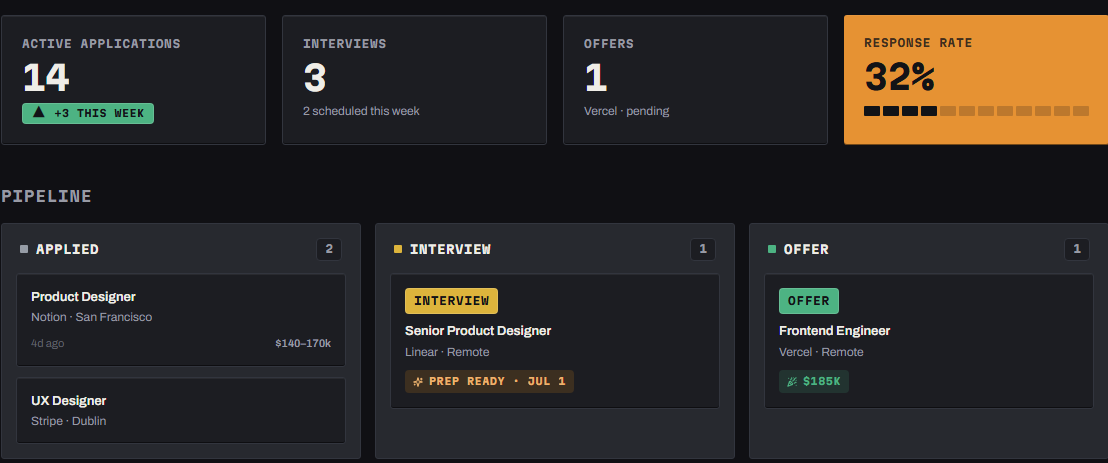1108x463 pixels.
Task: Open the Frontend Engineer Vercel card
Action: tap(929, 341)
